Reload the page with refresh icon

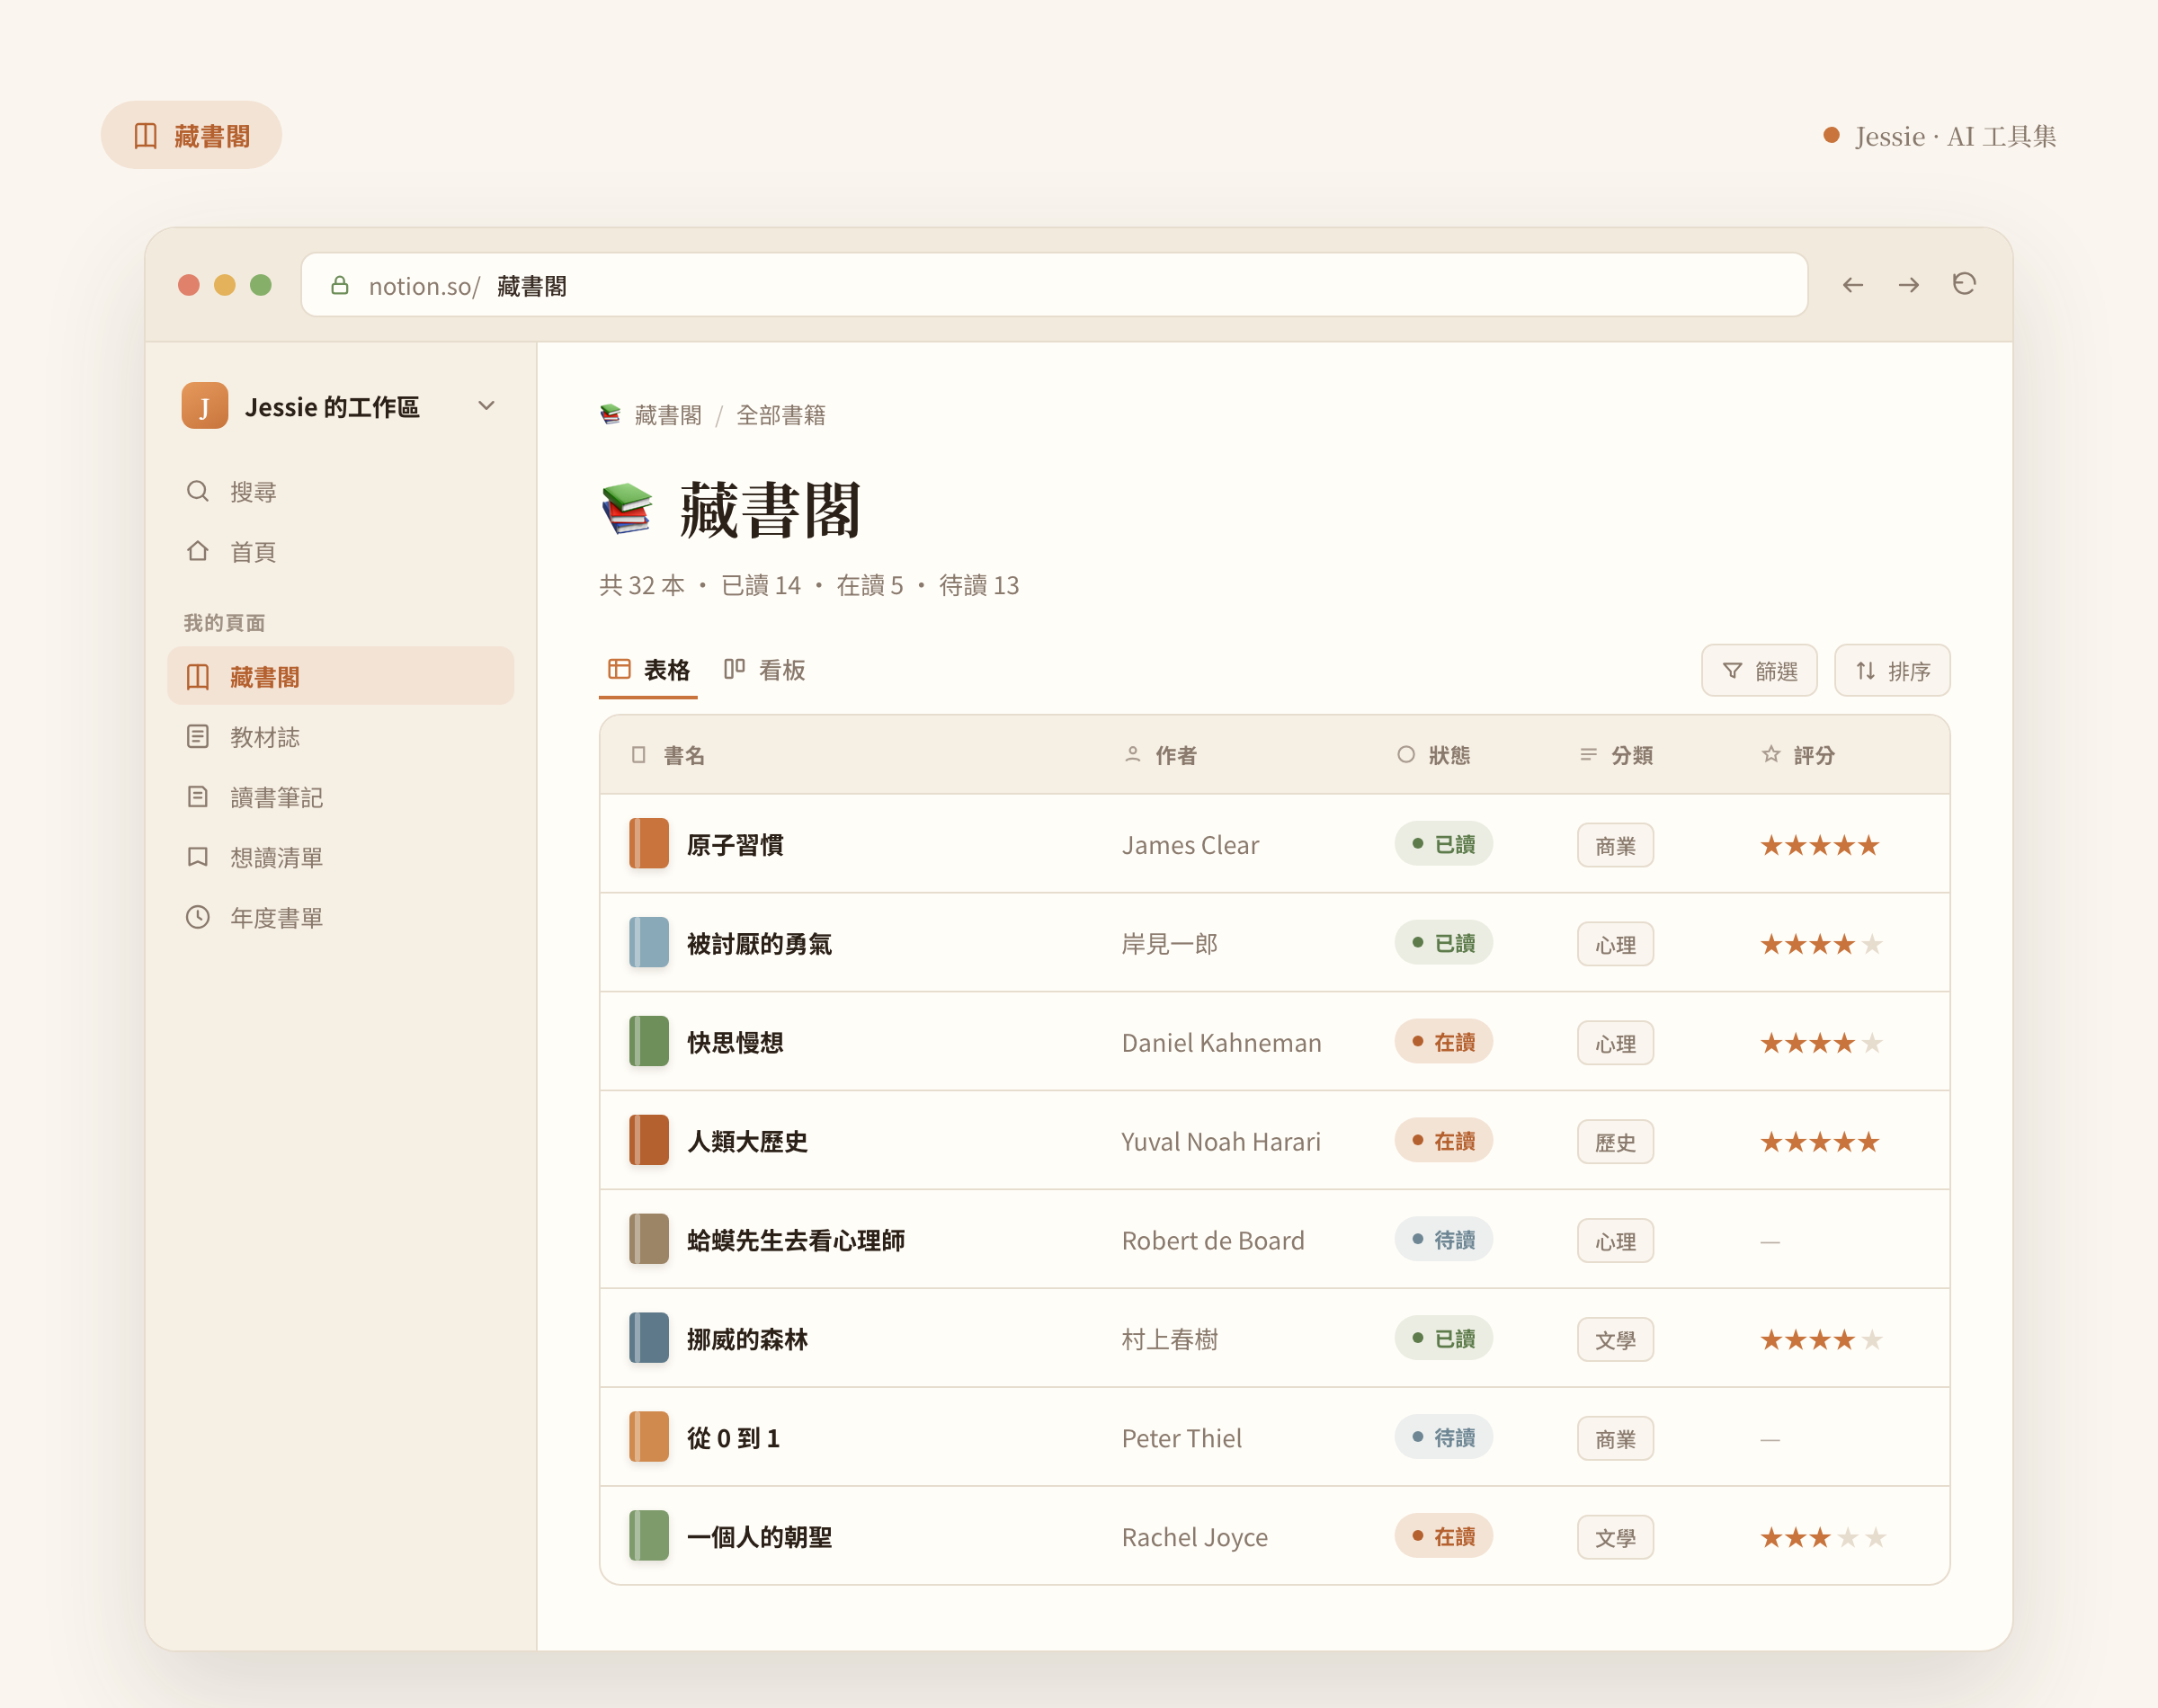click(1964, 284)
